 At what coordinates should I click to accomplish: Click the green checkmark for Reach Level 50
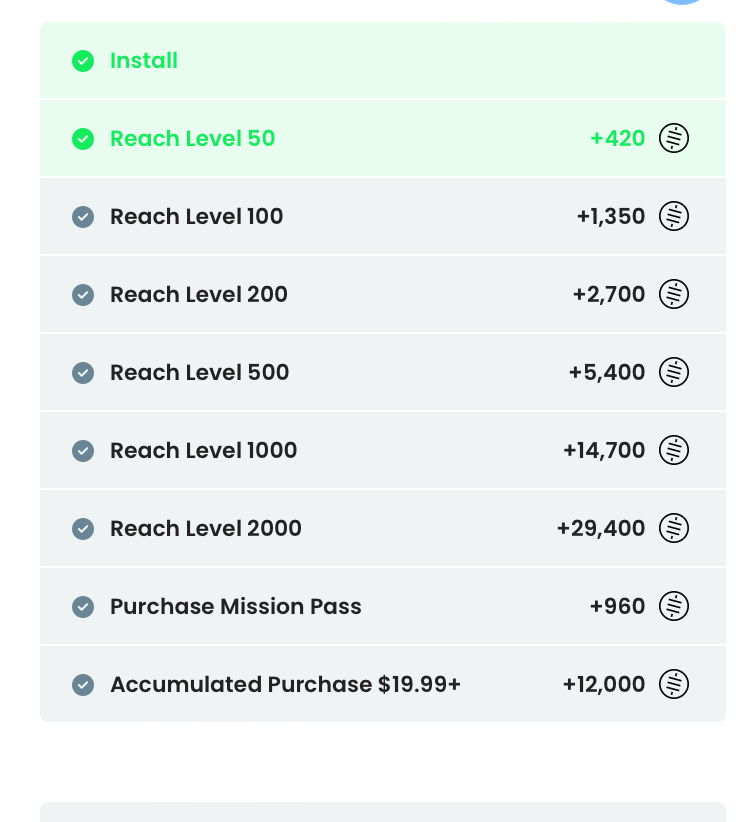(x=83, y=139)
